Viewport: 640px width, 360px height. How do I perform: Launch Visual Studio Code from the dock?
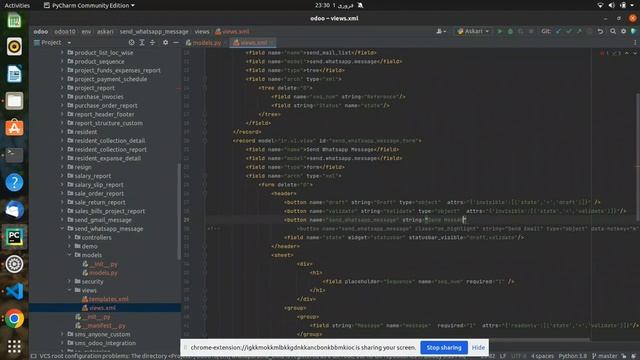click(x=14, y=291)
